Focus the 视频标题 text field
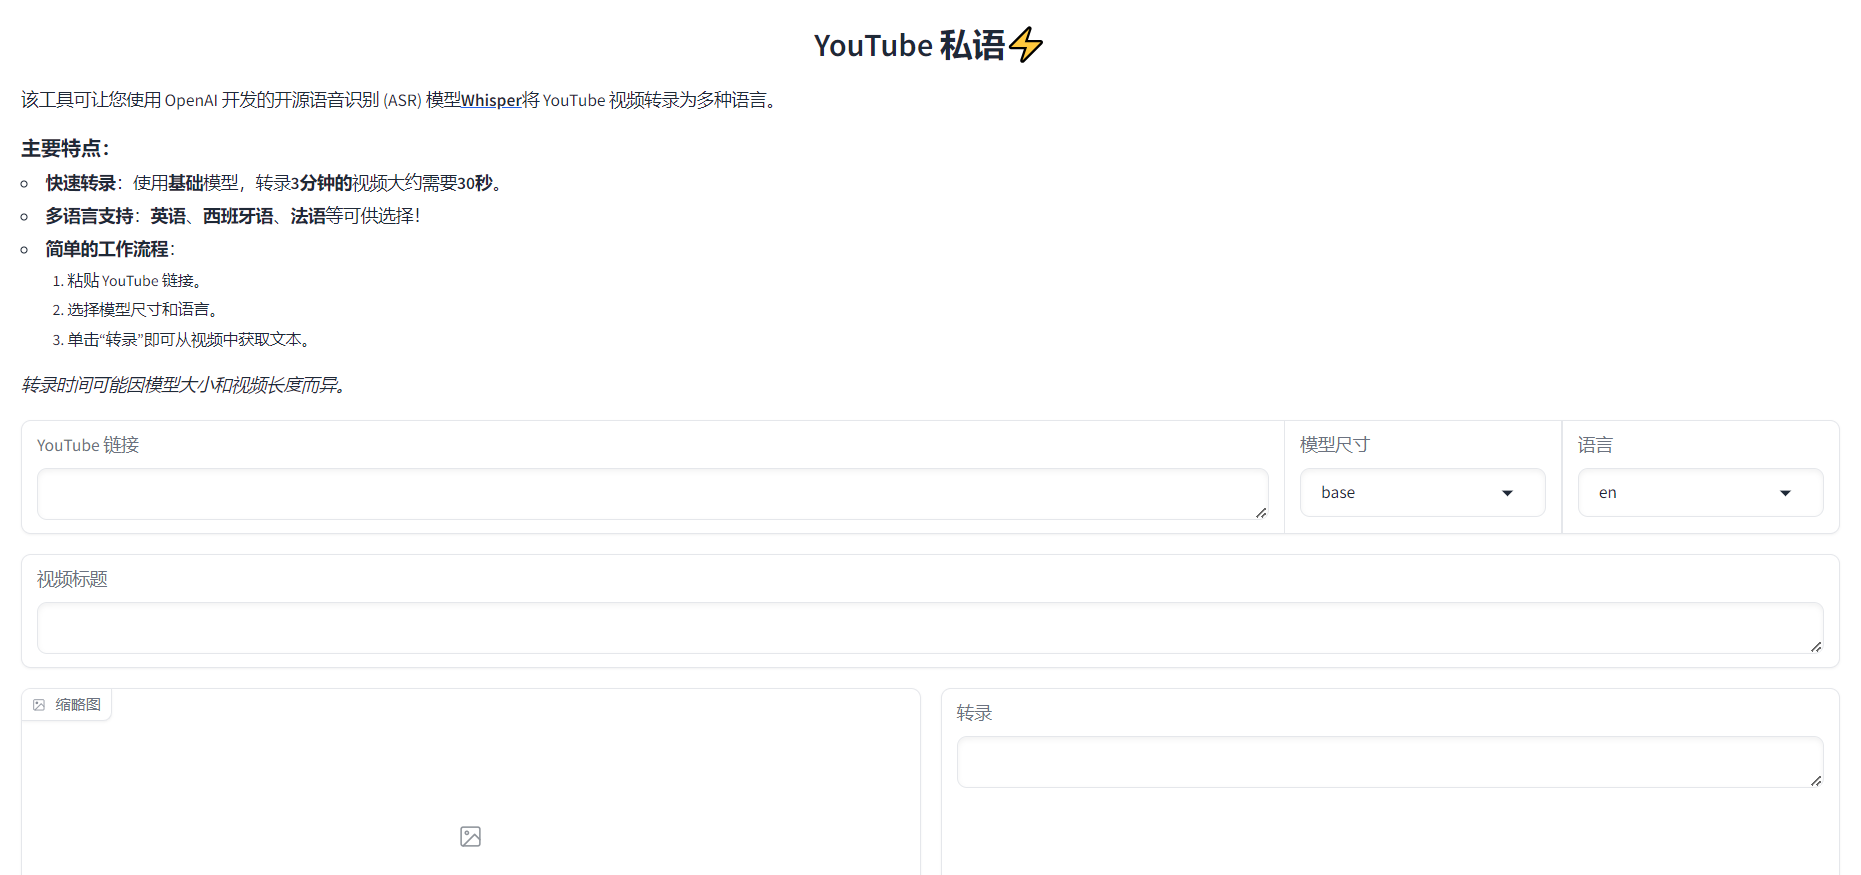This screenshot has height=875, width=1861. 928,628
